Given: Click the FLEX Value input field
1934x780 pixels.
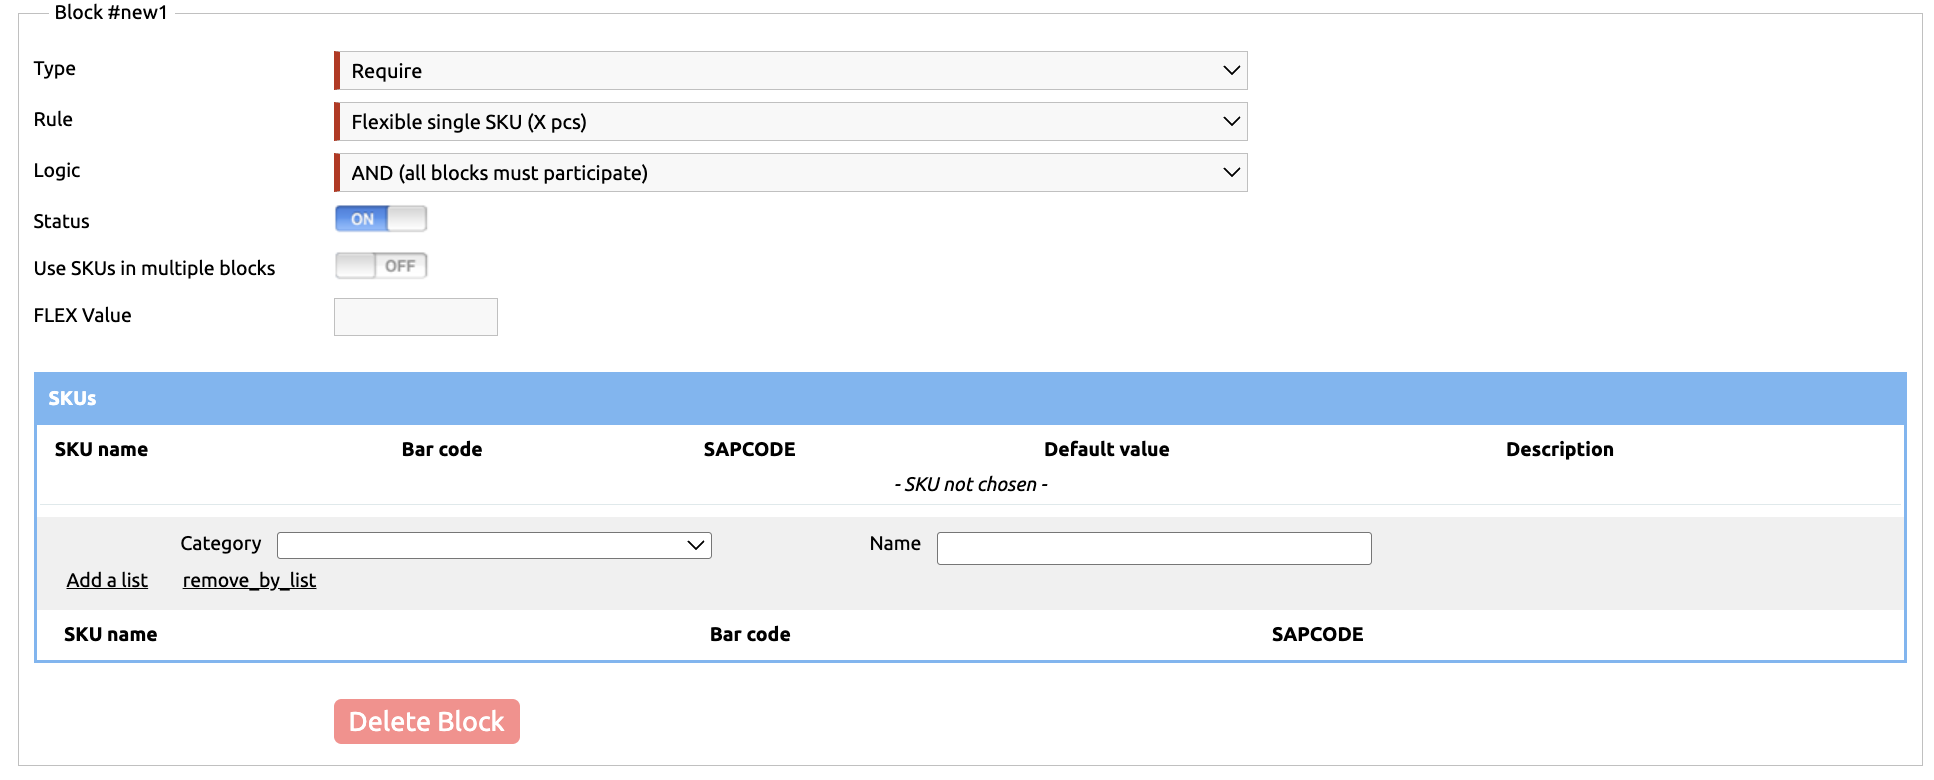Looking at the screenshot, I should 415,317.
